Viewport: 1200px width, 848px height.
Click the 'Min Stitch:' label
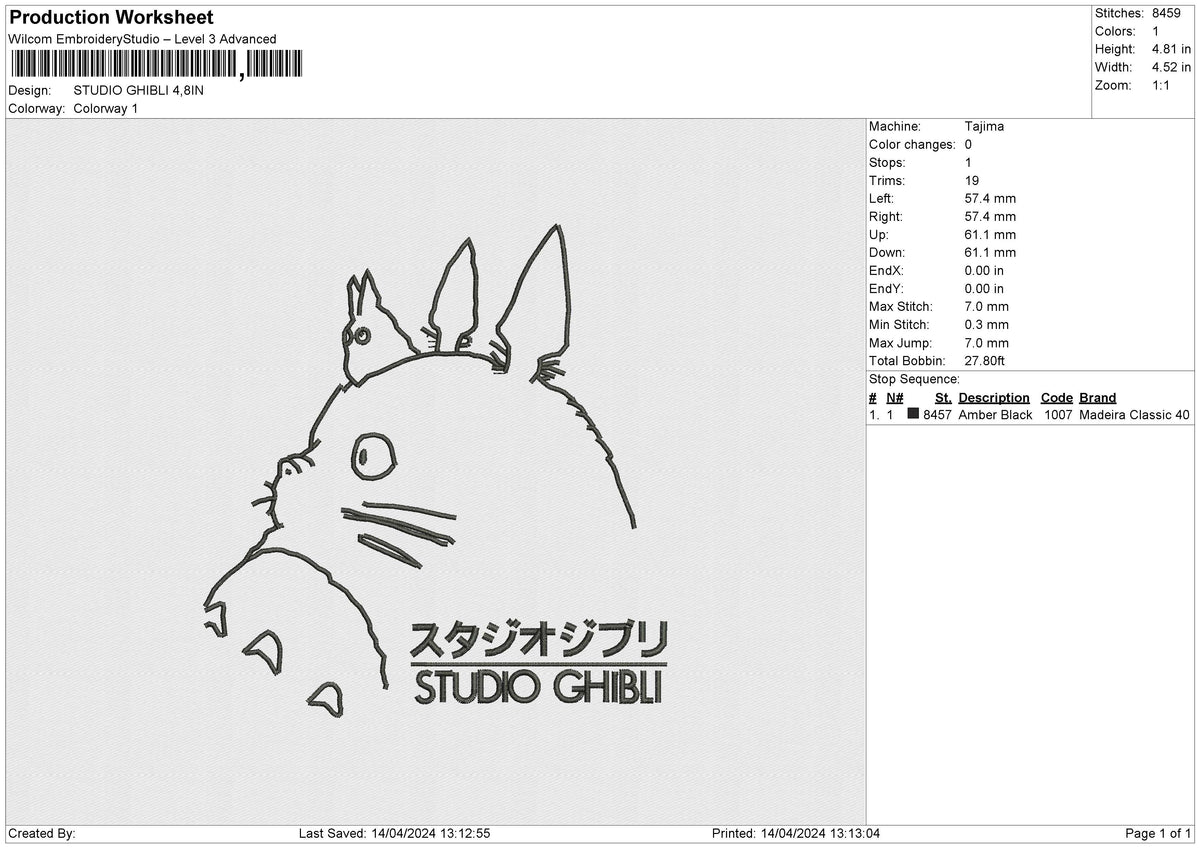coord(899,324)
